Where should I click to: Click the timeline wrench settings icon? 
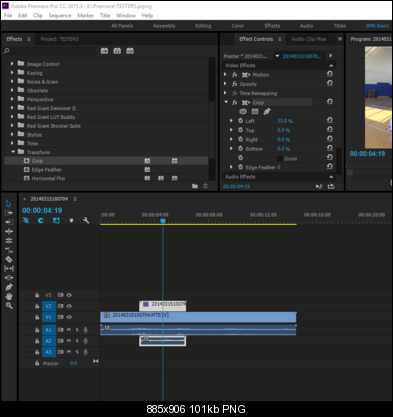[x=86, y=220]
